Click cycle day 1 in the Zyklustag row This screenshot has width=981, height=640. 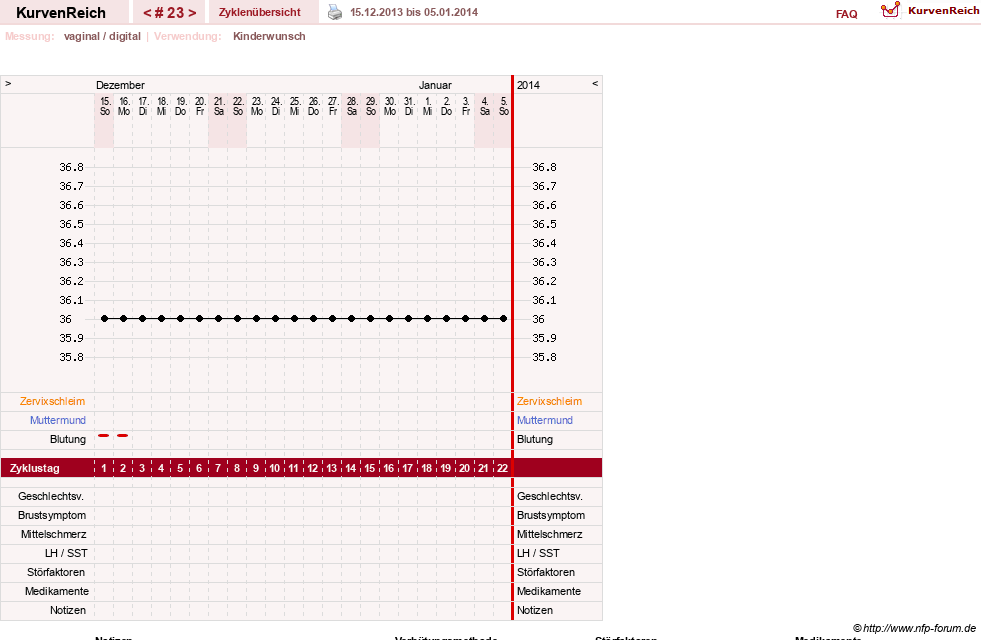tap(104, 468)
